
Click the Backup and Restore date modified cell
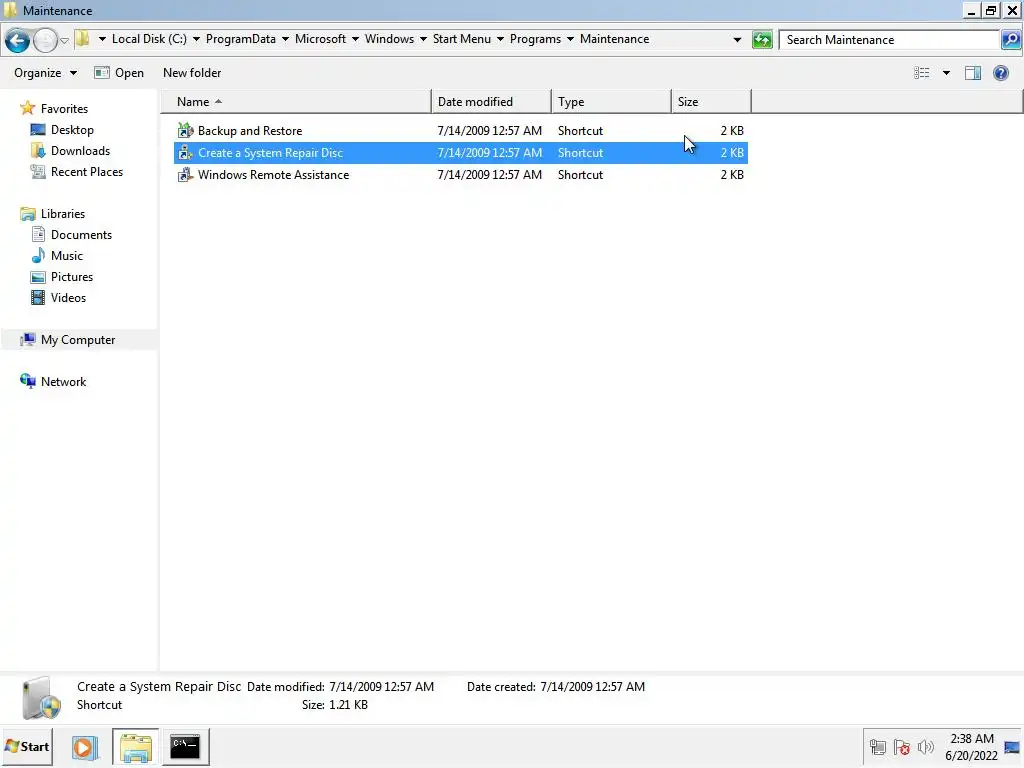click(x=489, y=131)
